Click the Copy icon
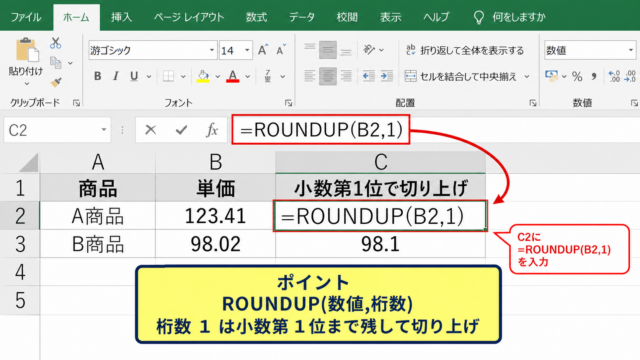 coord(56,62)
